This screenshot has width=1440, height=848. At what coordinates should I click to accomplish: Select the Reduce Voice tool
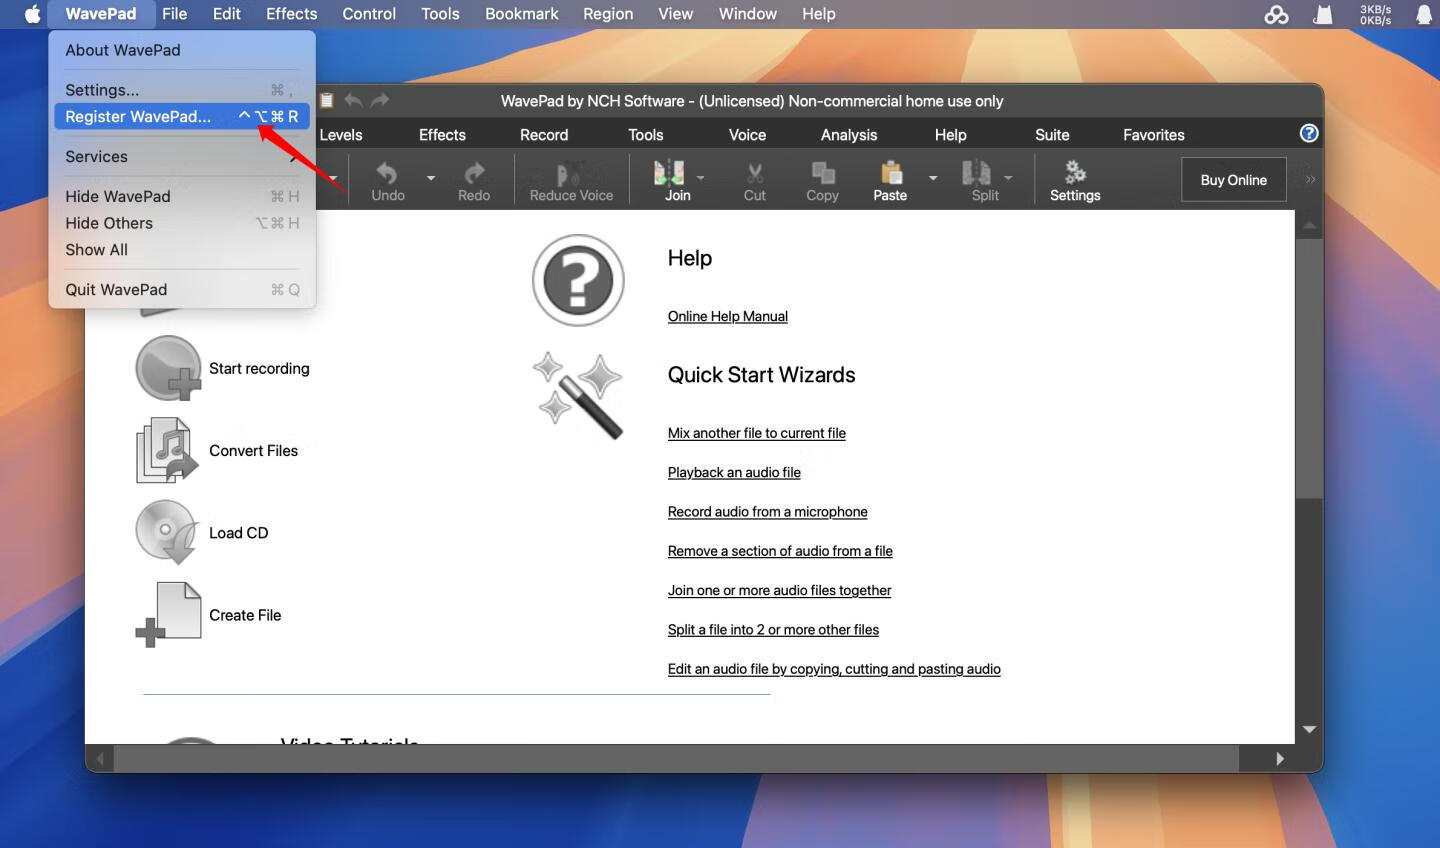coord(571,181)
